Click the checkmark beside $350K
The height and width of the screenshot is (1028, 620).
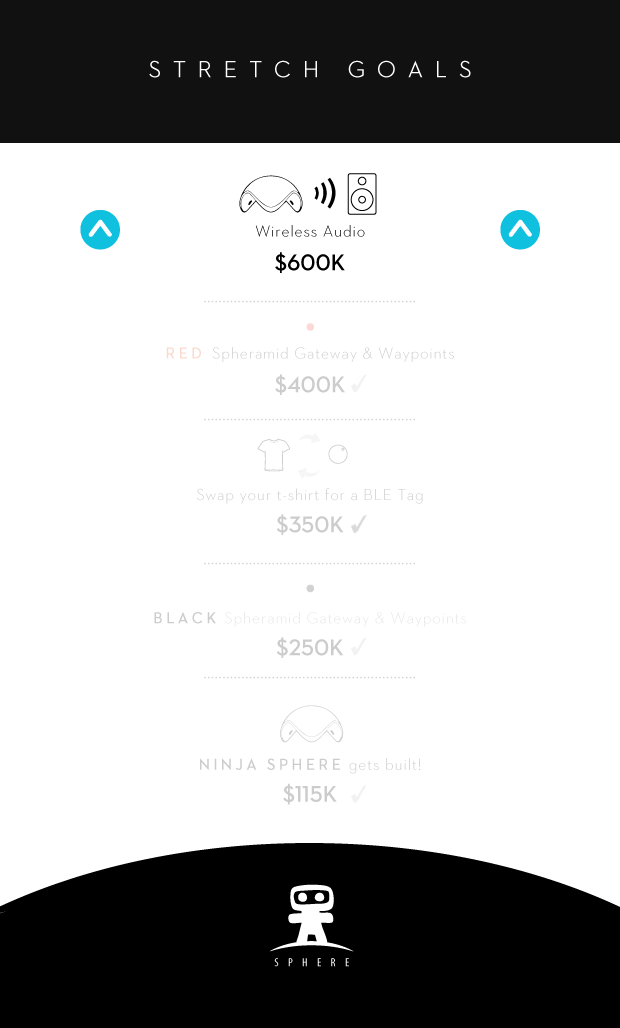point(358,524)
